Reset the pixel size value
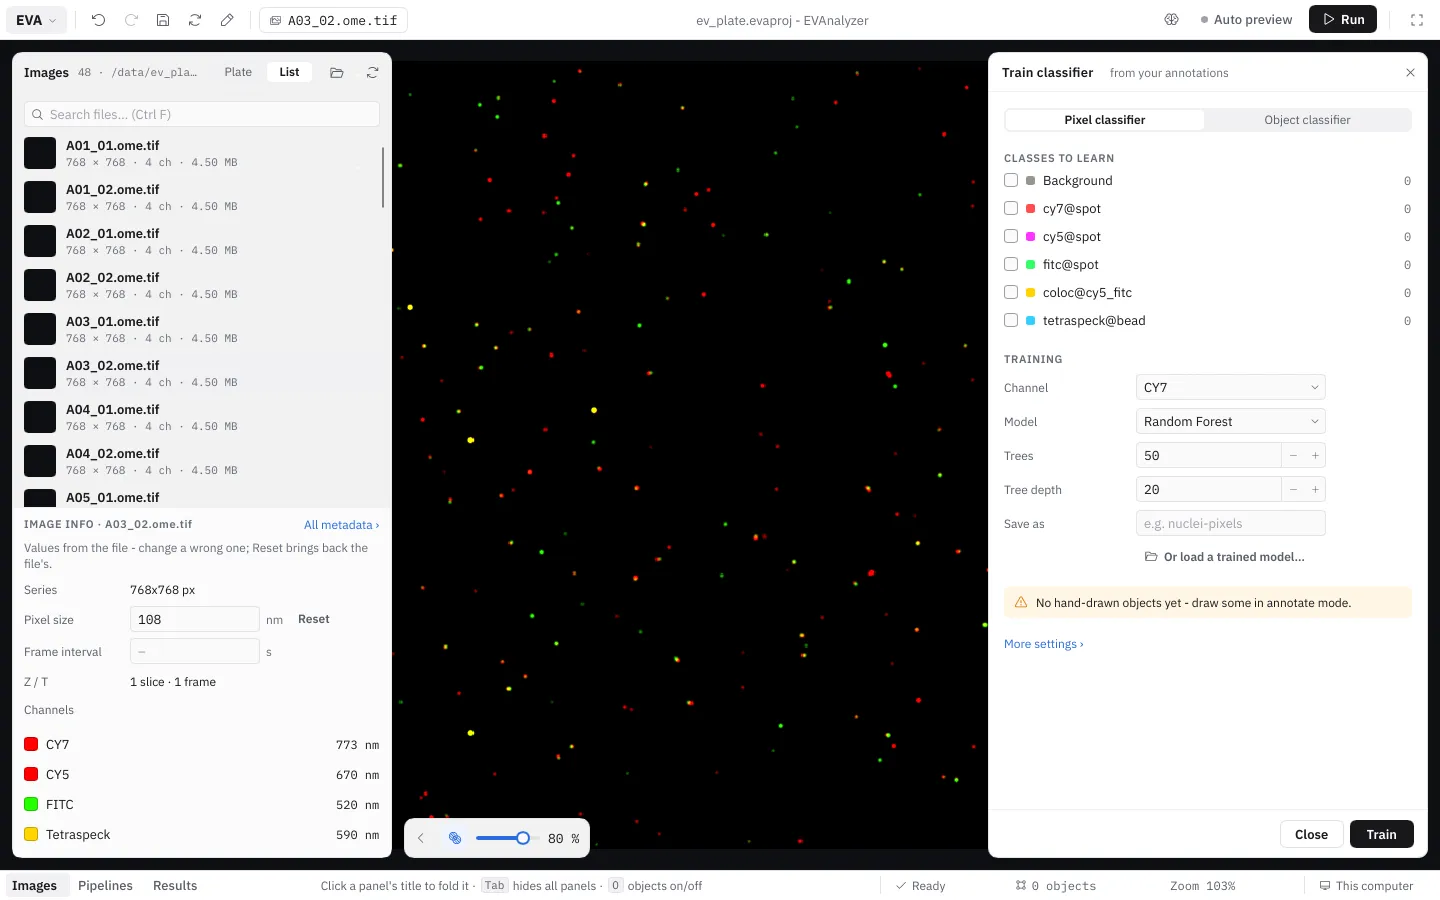The height and width of the screenshot is (900, 1440). coord(314,620)
